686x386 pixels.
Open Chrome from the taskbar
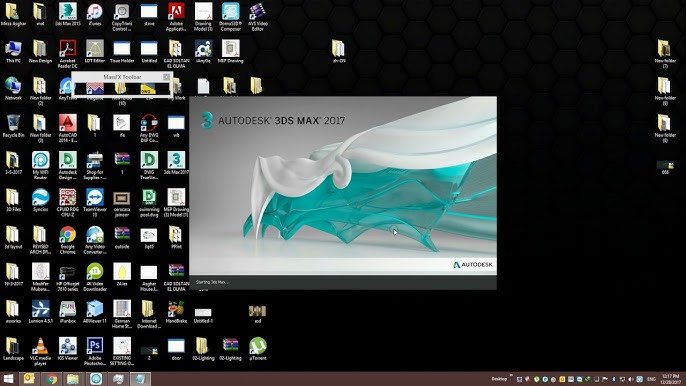[x=52, y=379]
